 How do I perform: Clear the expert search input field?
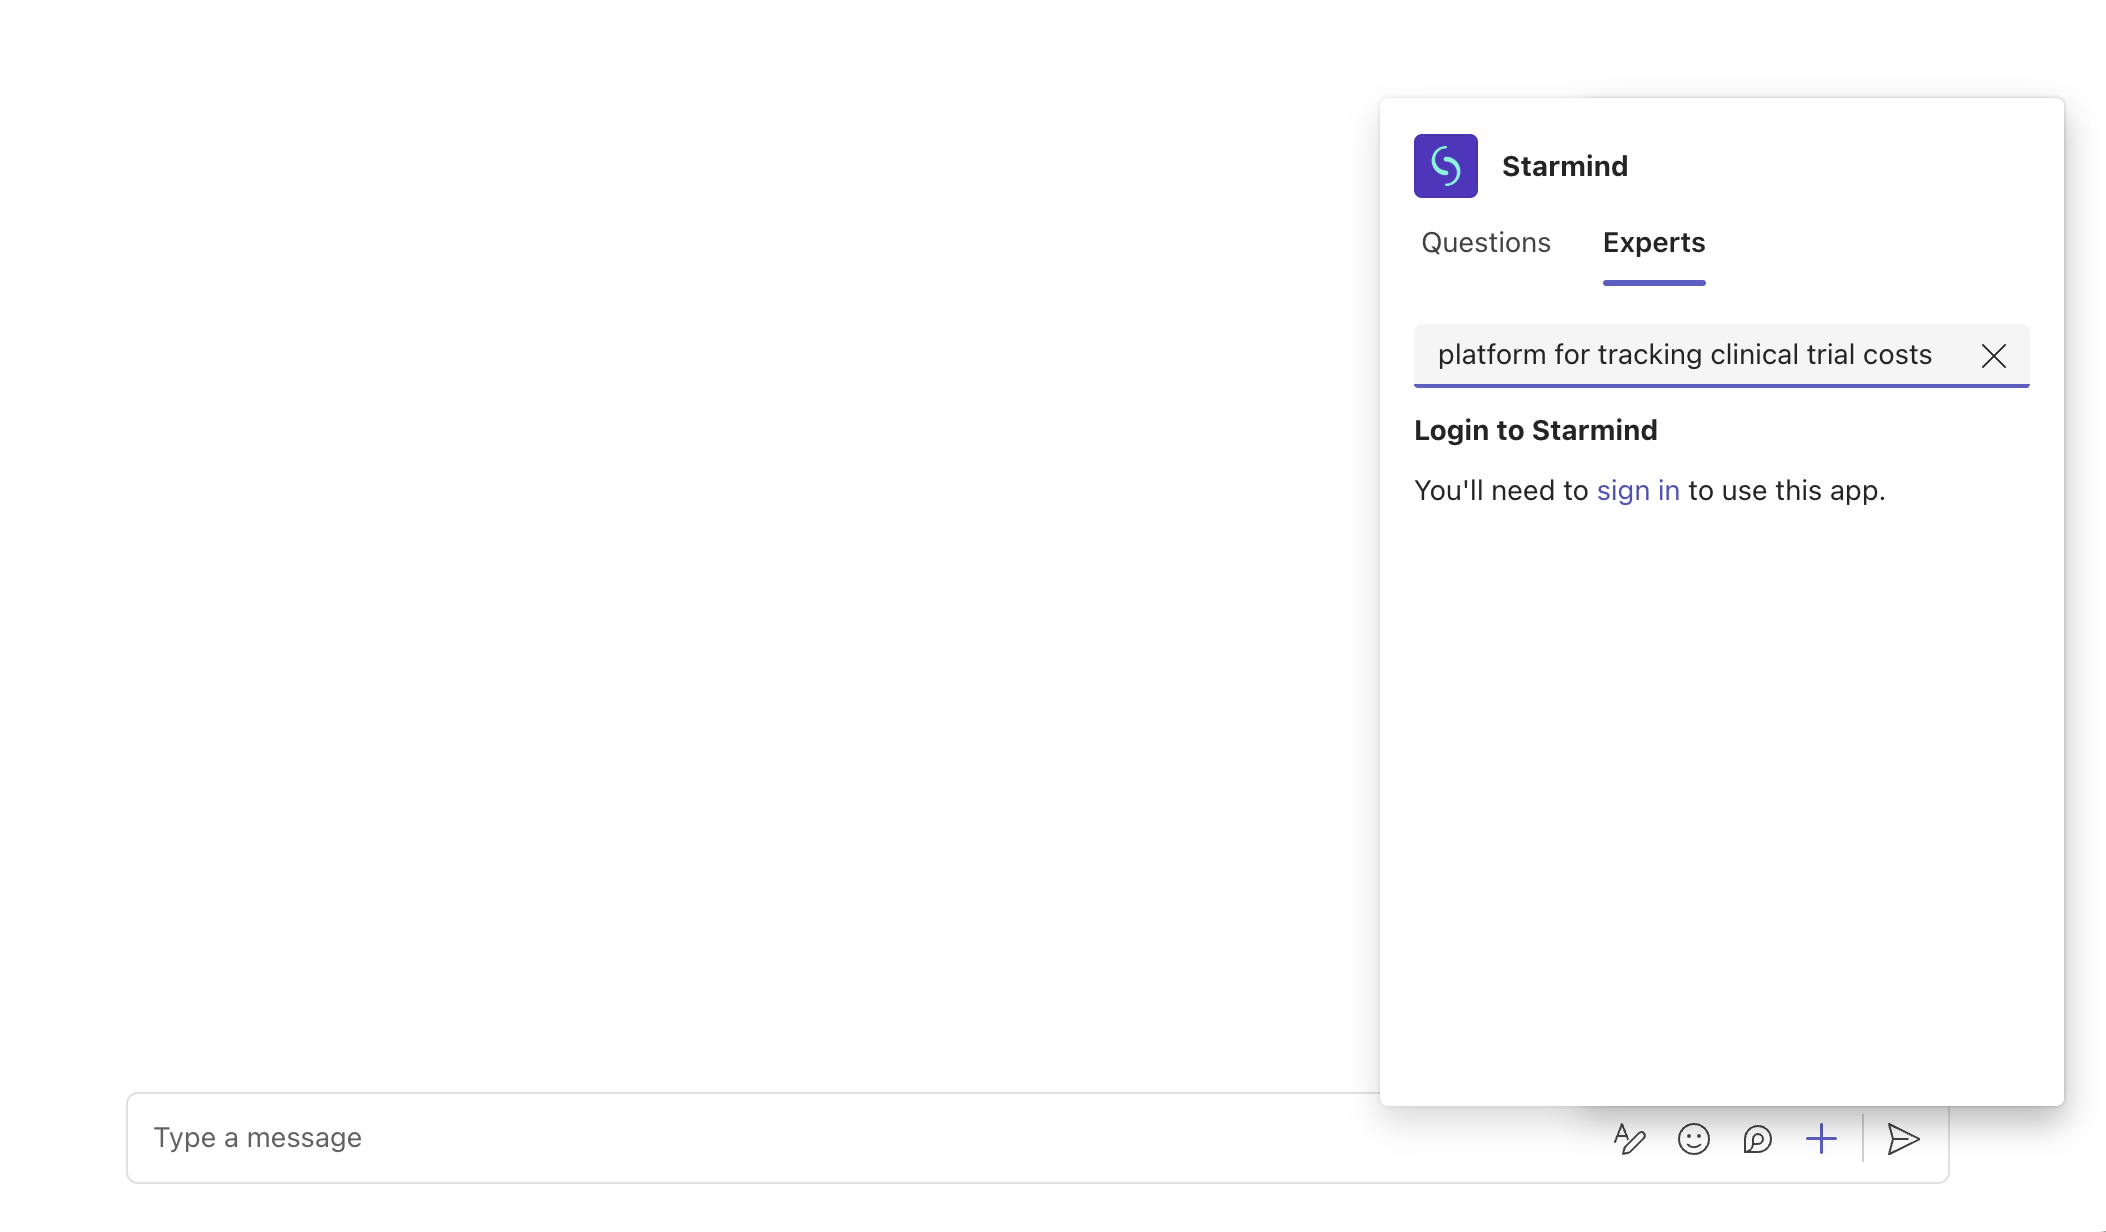[1995, 353]
